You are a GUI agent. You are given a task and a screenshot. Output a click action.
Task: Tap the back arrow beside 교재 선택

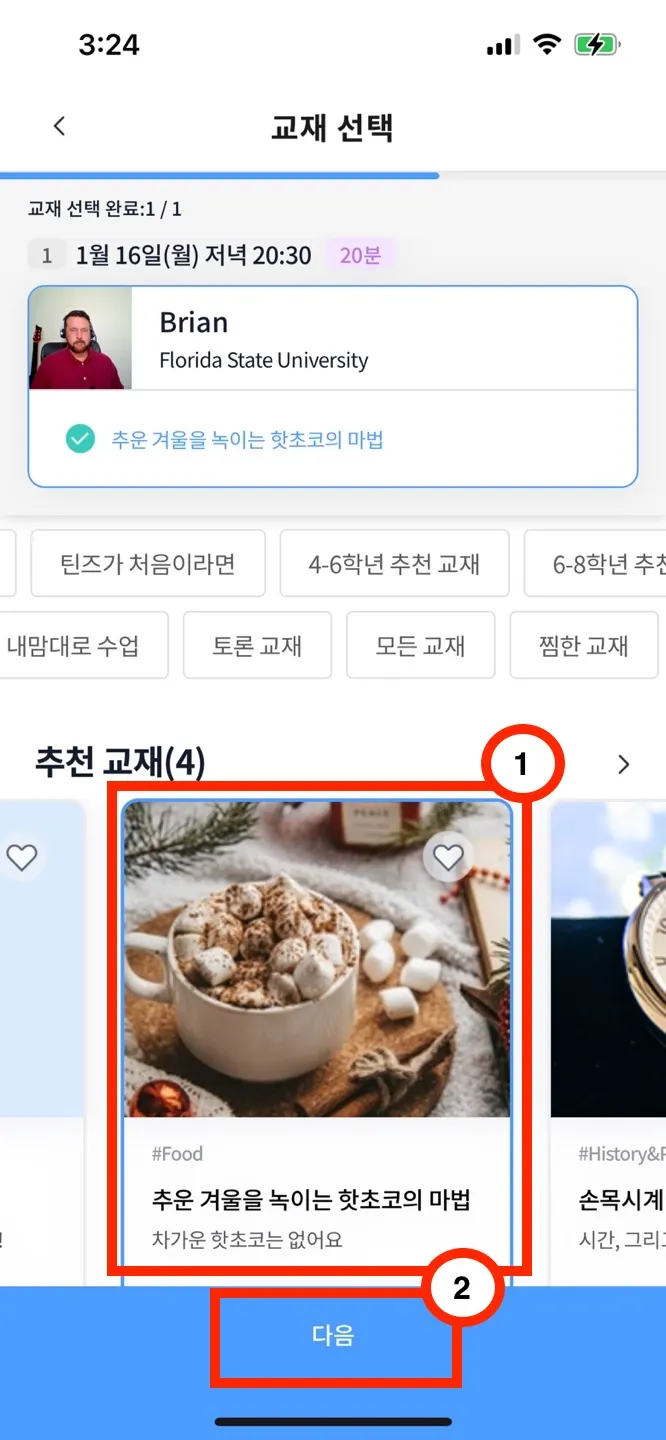click(x=59, y=126)
